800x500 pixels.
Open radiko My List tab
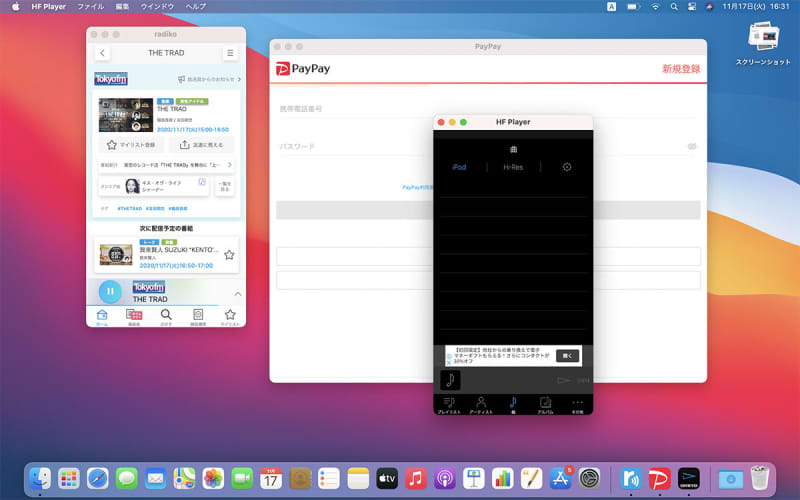(230, 317)
